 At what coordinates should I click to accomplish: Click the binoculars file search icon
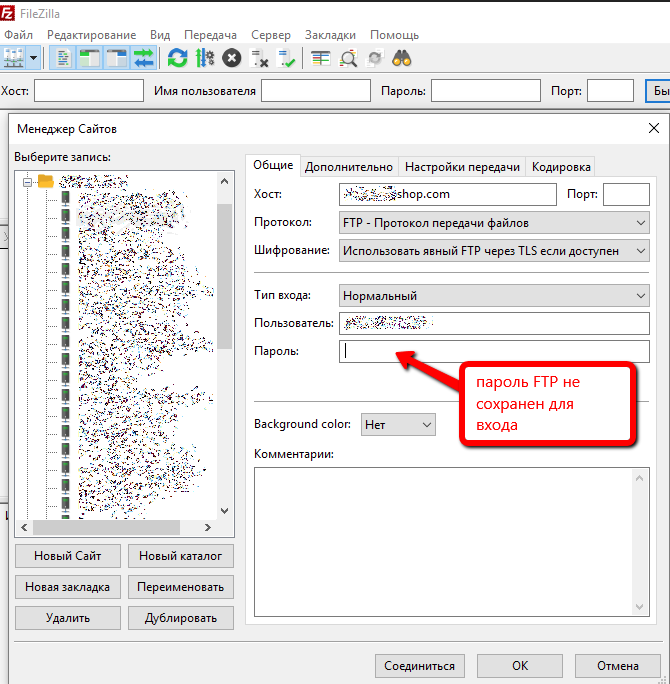point(402,58)
